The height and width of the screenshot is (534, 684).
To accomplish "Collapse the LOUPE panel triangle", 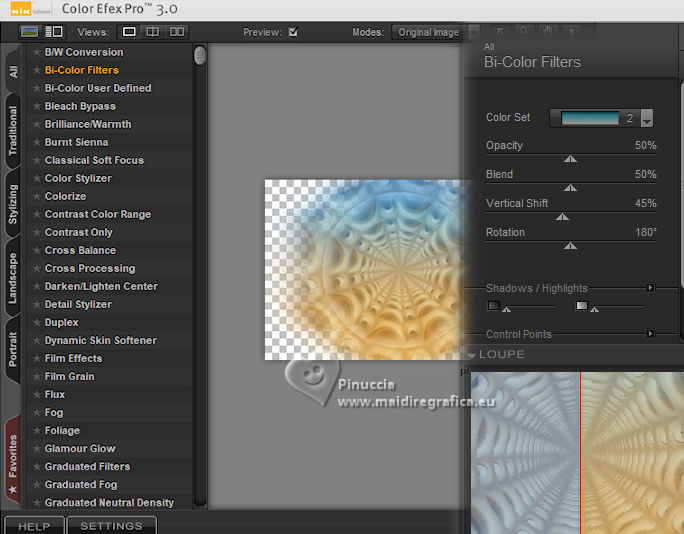I will [x=472, y=355].
